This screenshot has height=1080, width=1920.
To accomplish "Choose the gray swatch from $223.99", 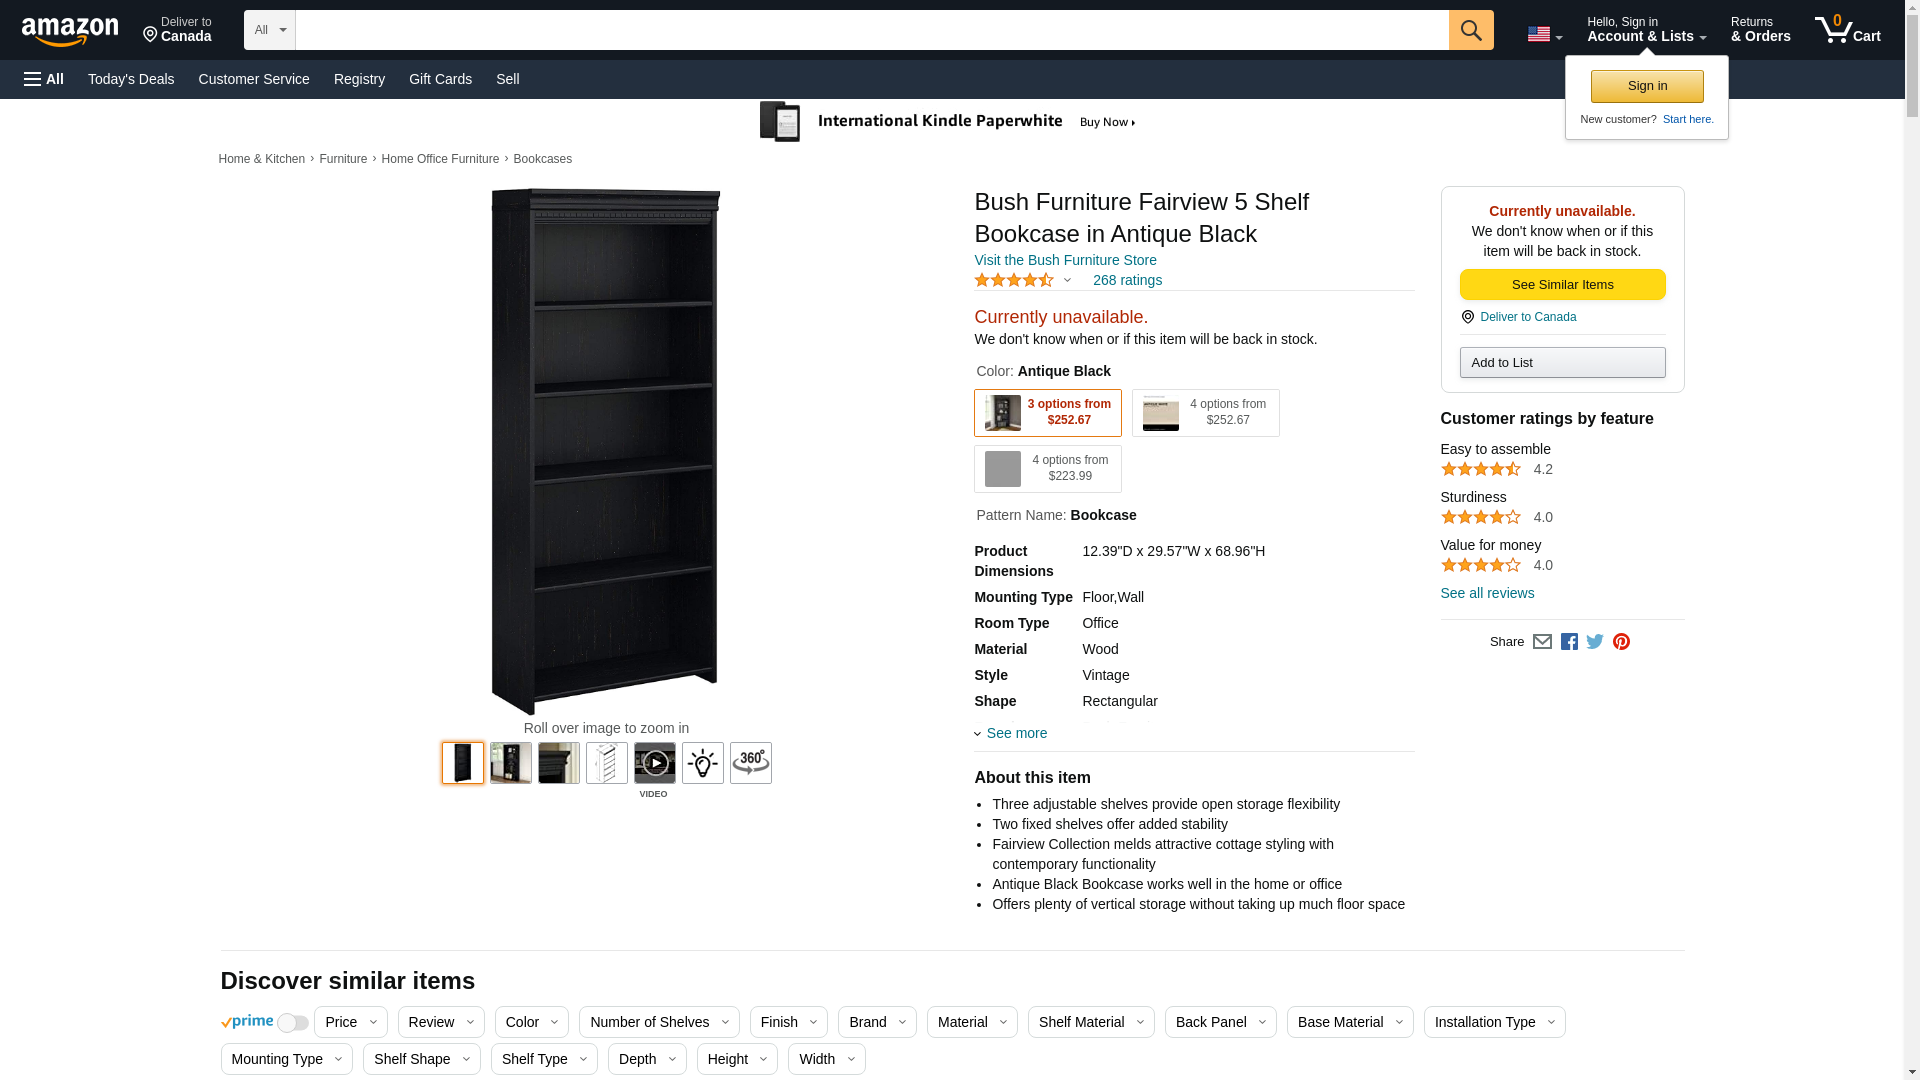I will [x=1047, y=469].
